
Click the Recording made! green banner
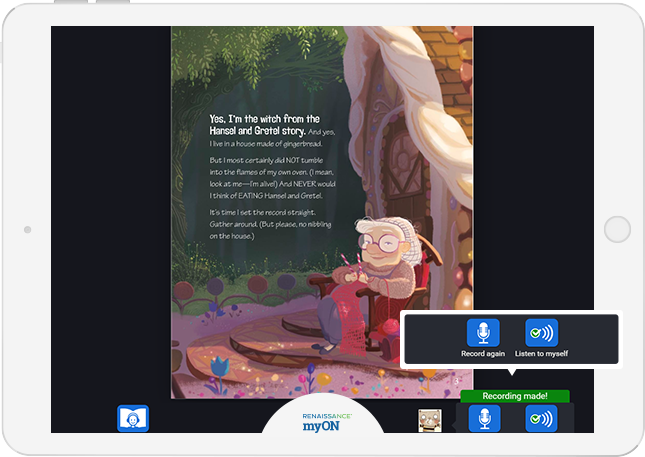click(515, 396)
